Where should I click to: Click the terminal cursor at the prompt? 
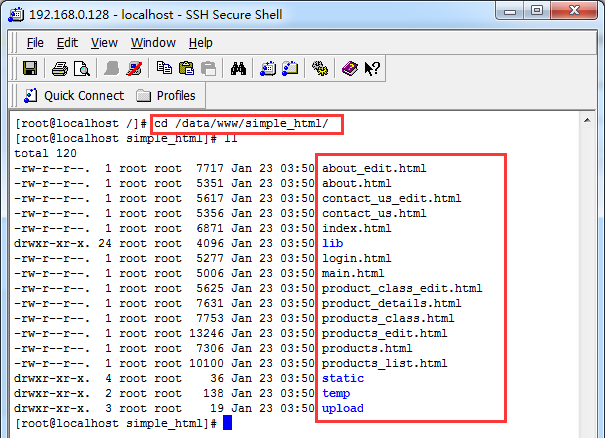point(227,423)
